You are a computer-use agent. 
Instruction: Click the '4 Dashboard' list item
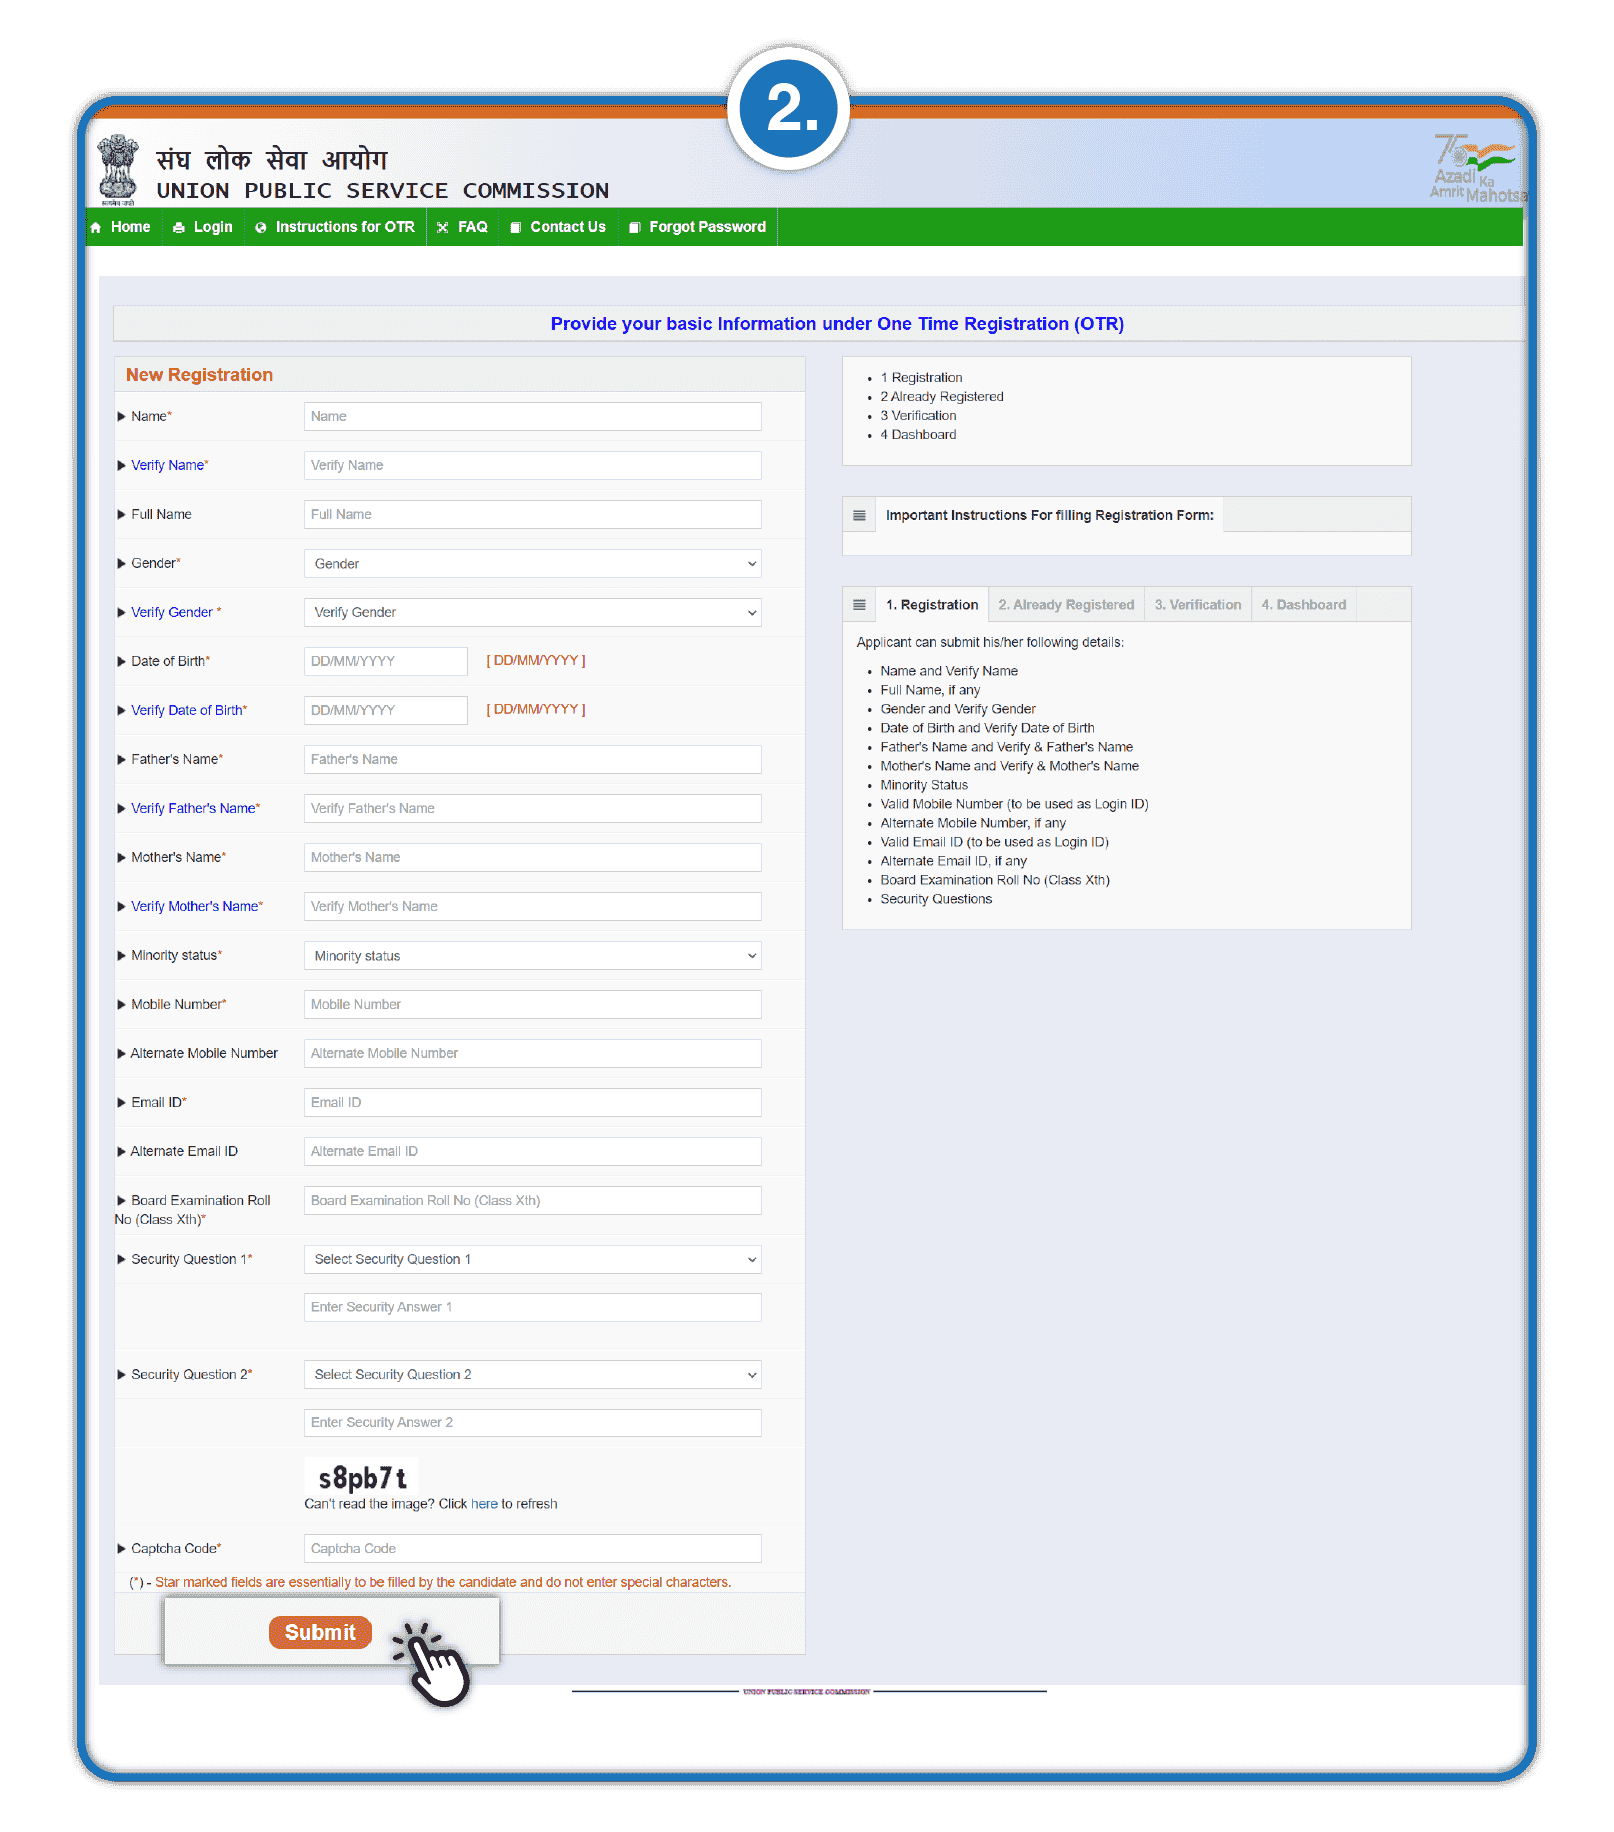pos(918,435)
